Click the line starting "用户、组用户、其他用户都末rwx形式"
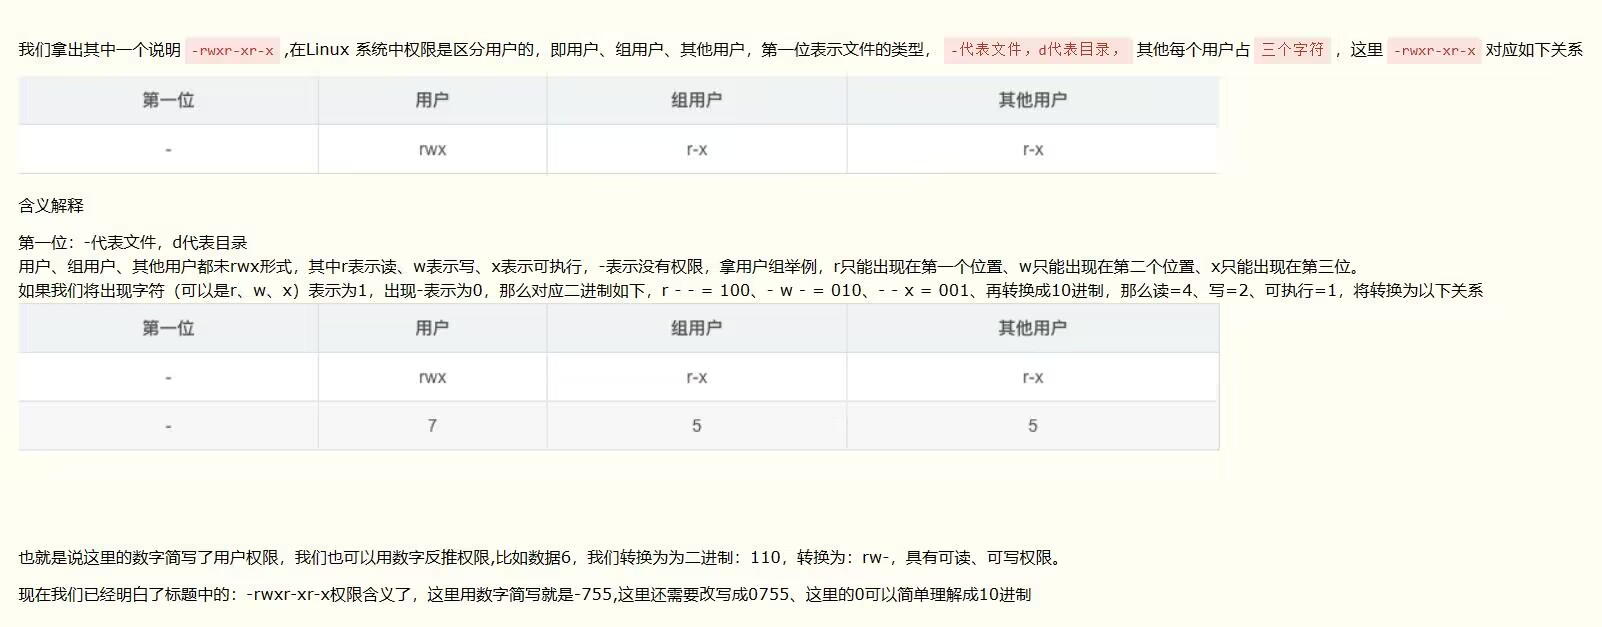This screenshot has height=627, width=1602. coord(690,267)
